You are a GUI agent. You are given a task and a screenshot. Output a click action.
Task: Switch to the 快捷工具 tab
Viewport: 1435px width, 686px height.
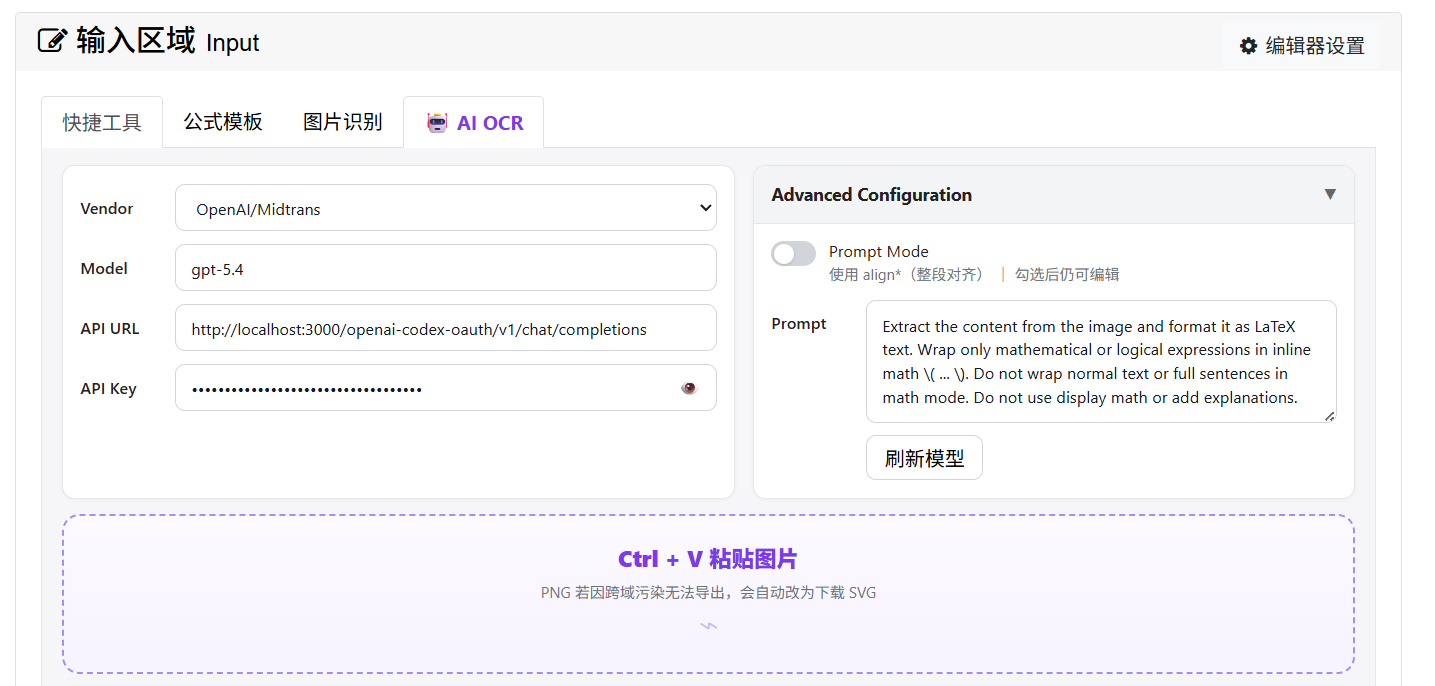pos(102,123)
